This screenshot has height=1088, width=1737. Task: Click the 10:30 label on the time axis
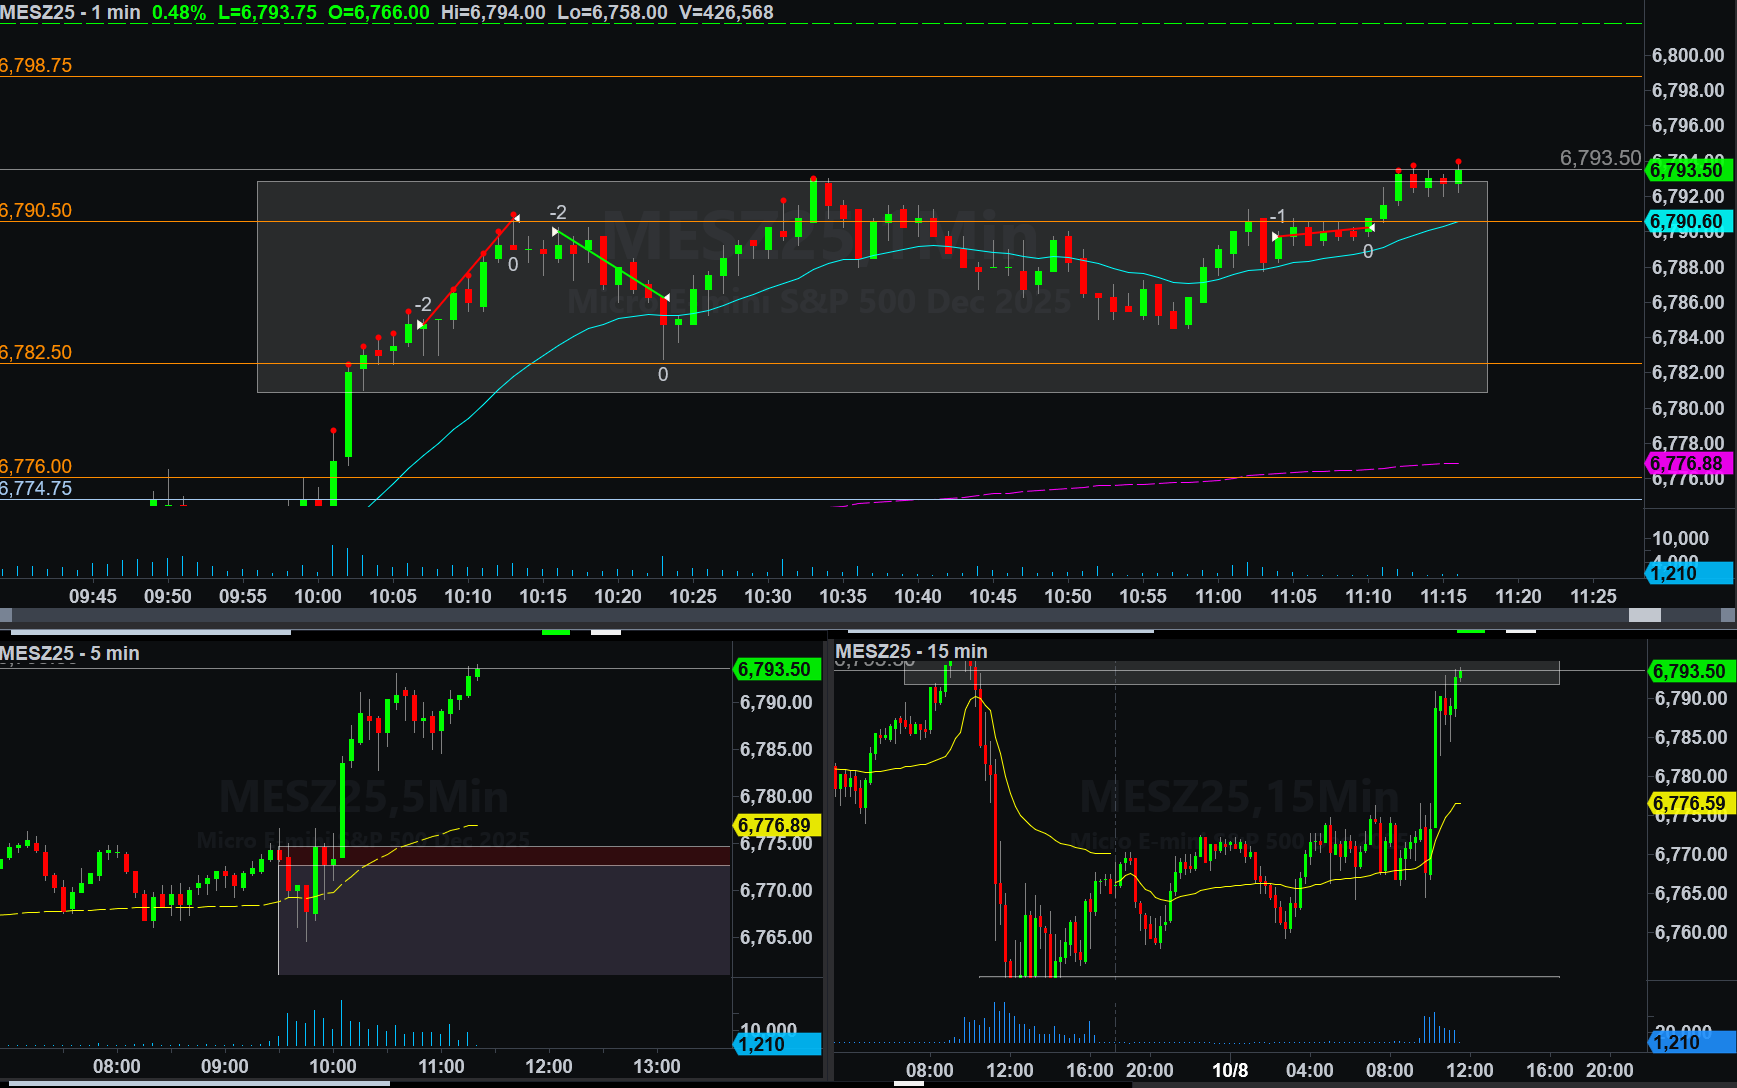point(767,596)
